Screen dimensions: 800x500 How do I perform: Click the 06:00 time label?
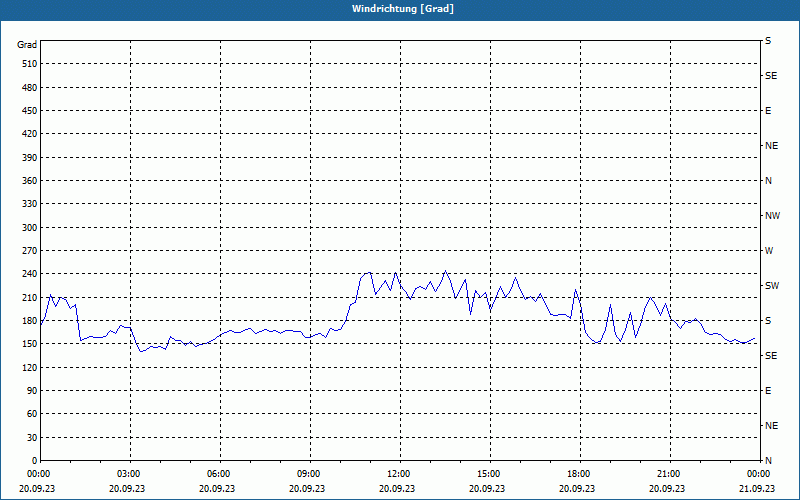pyautogui.click(x=220, y=474)
